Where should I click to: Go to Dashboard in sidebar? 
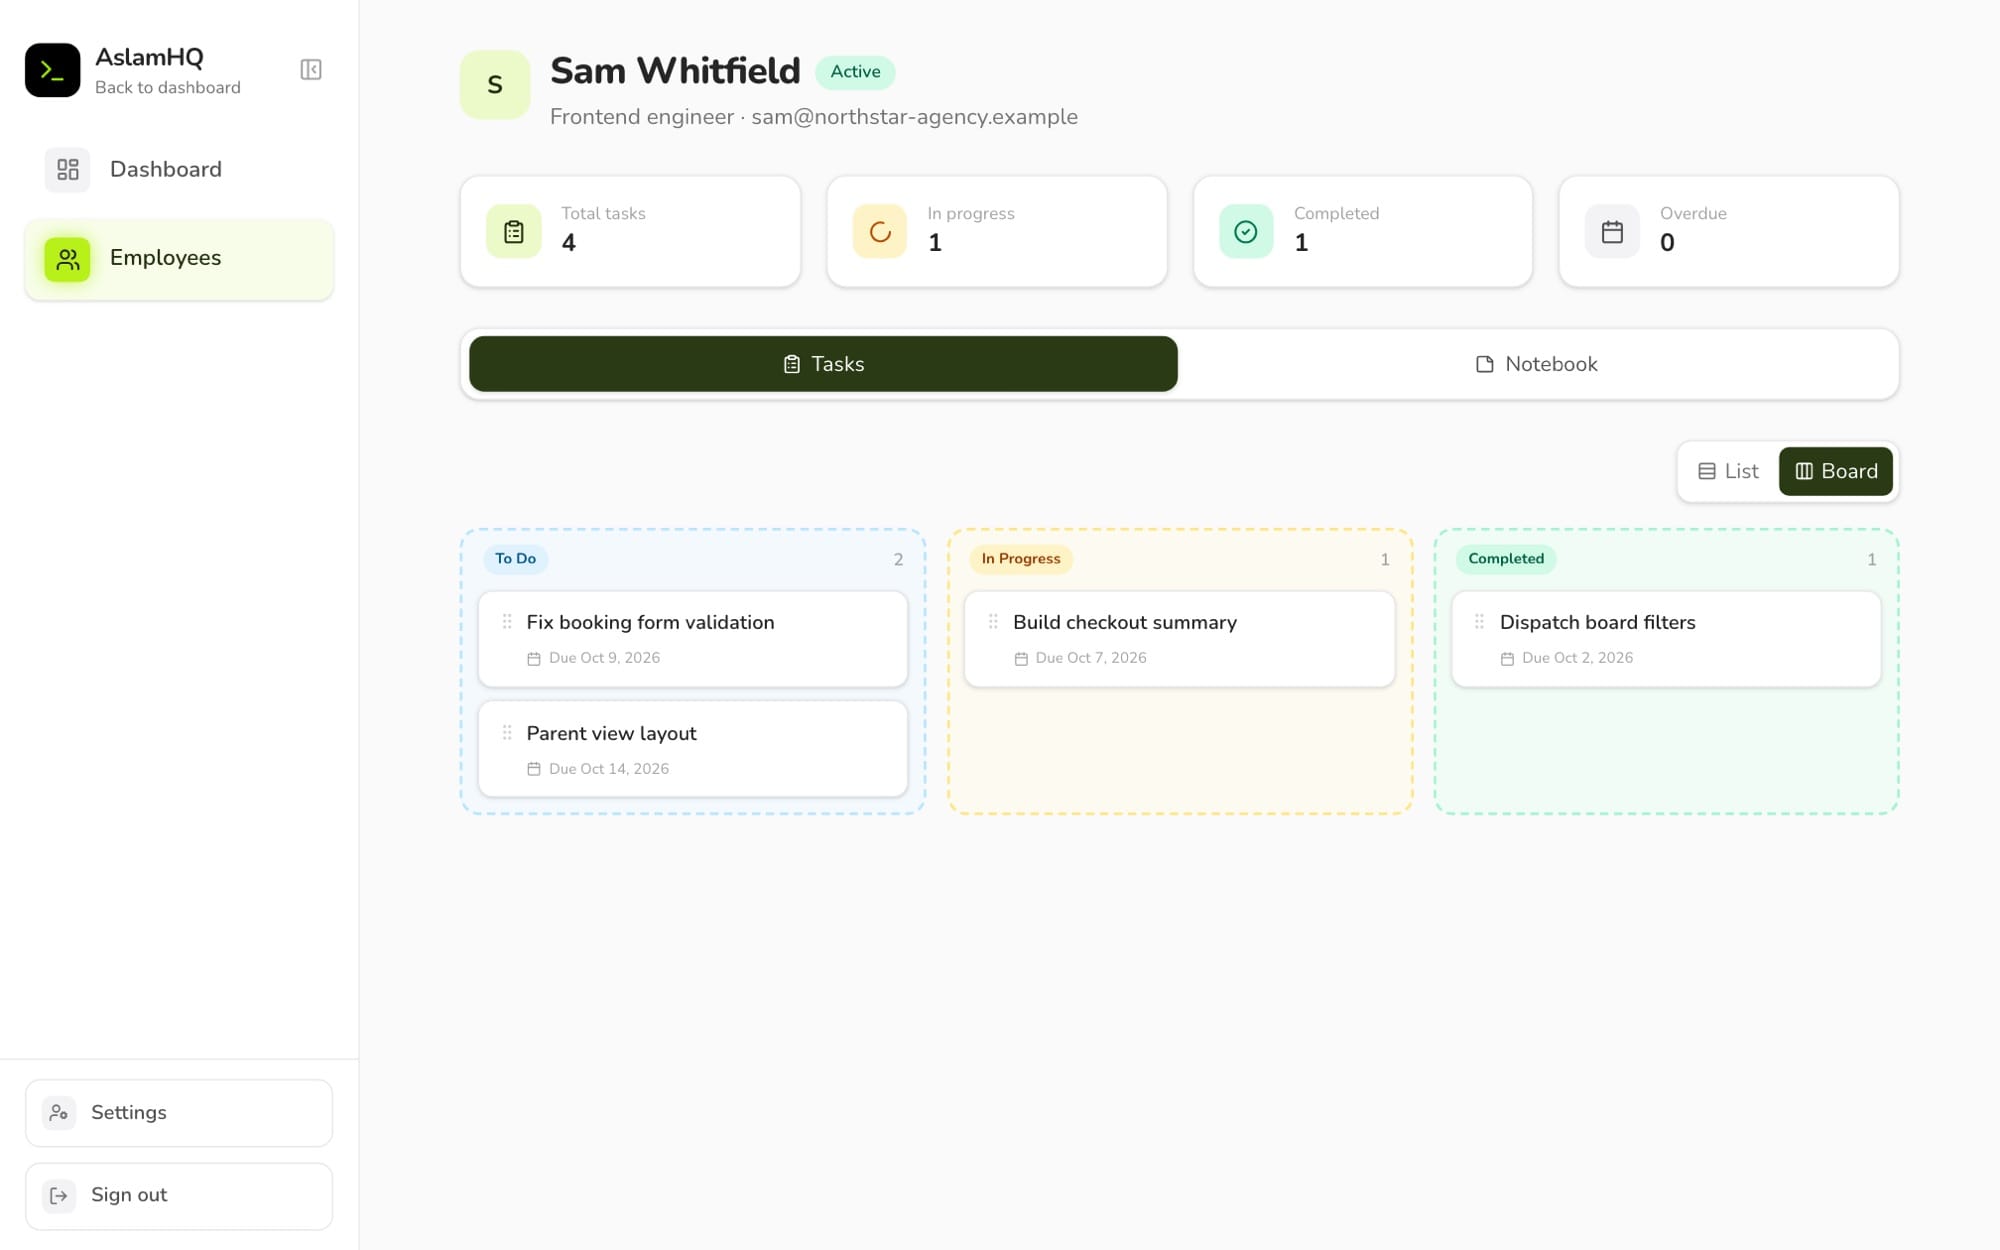click(179, 170)
